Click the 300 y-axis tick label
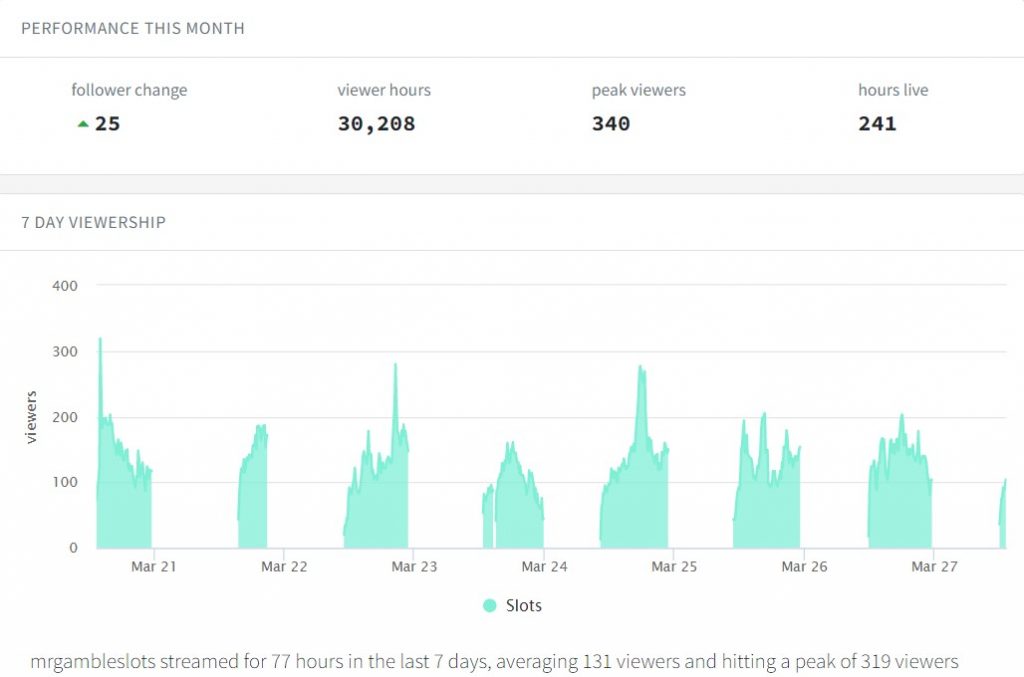This screenshot has width=1024, height=677. [65, 352]
